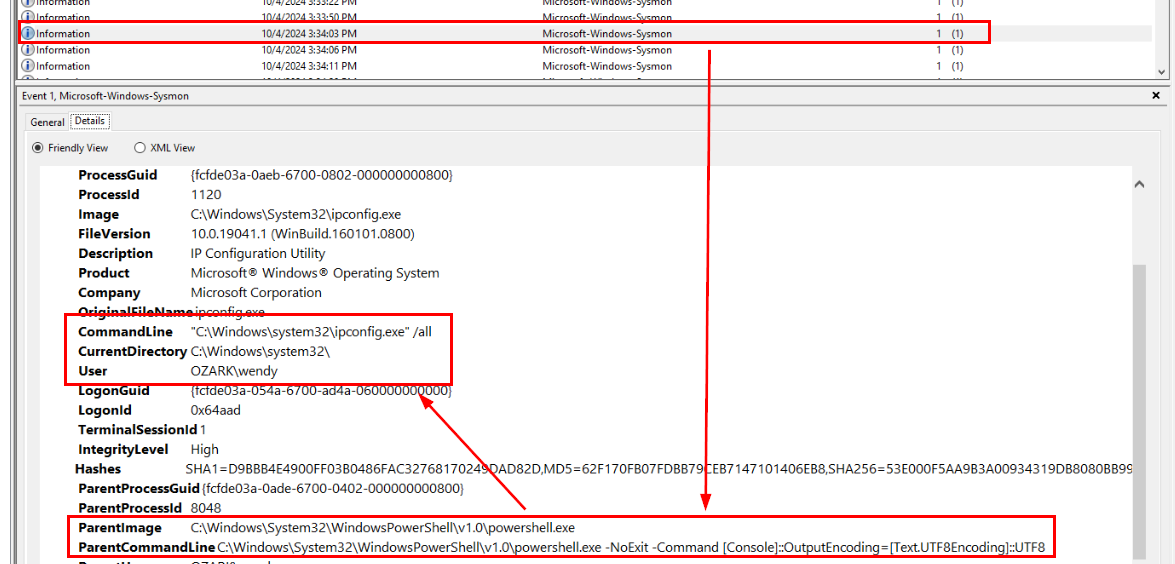Click the OriginalFileName field label
Image resolution: width=1175 pixels, height=564 pixels.
pos(135,312)
